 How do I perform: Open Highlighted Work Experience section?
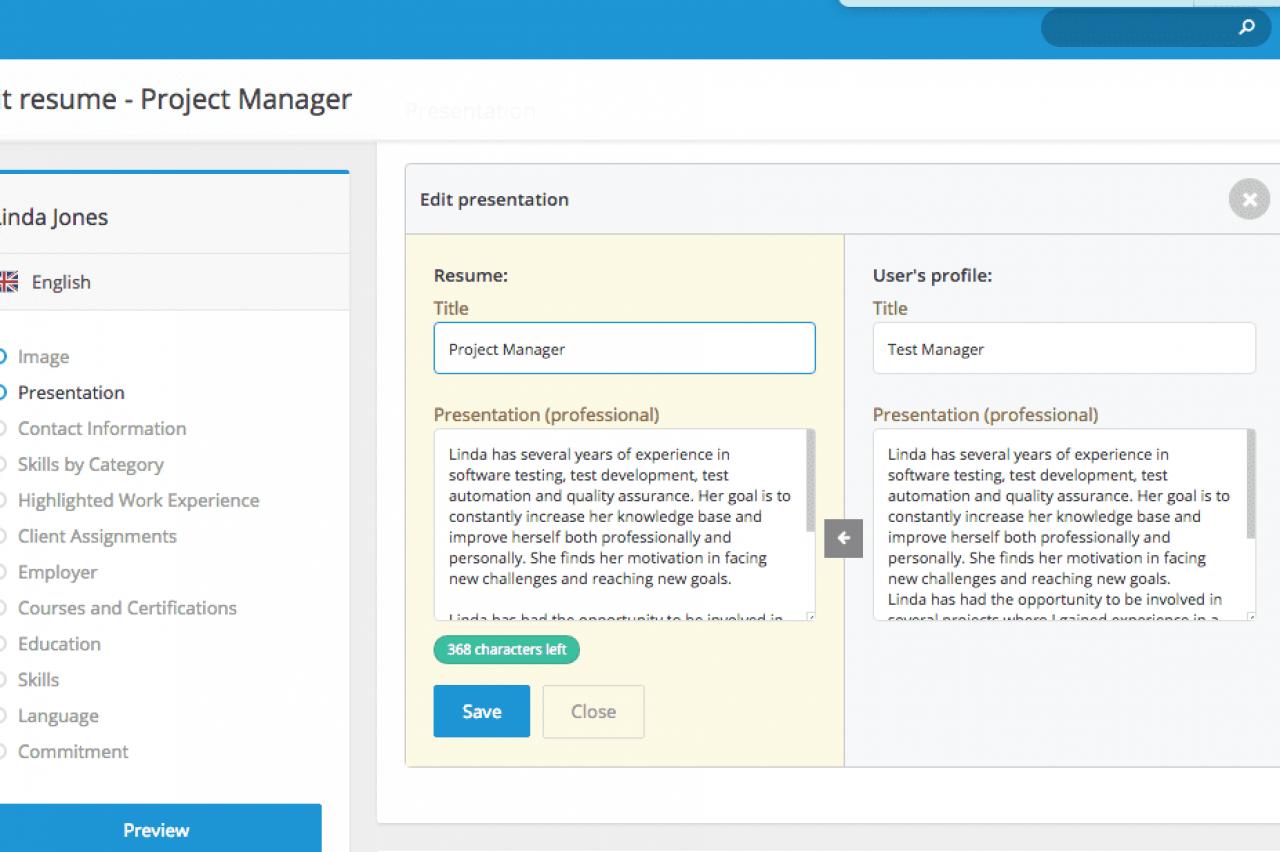click(x=138, y=500)
